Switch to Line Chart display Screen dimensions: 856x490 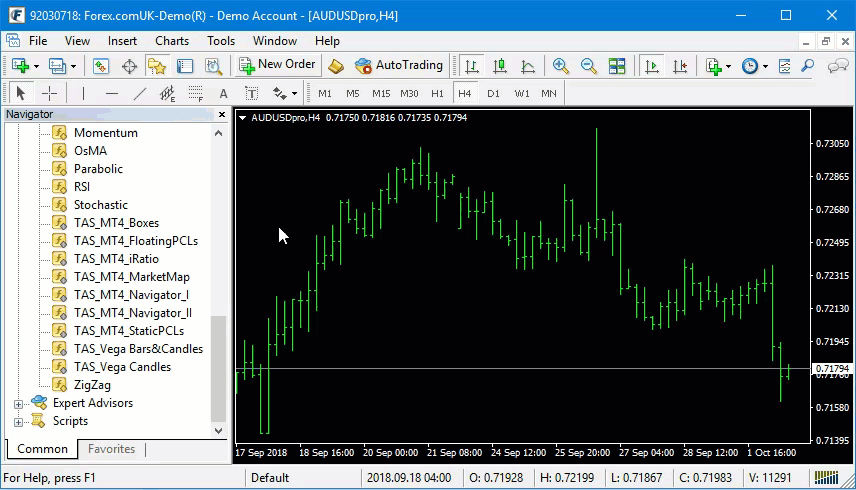coord(528,66)
